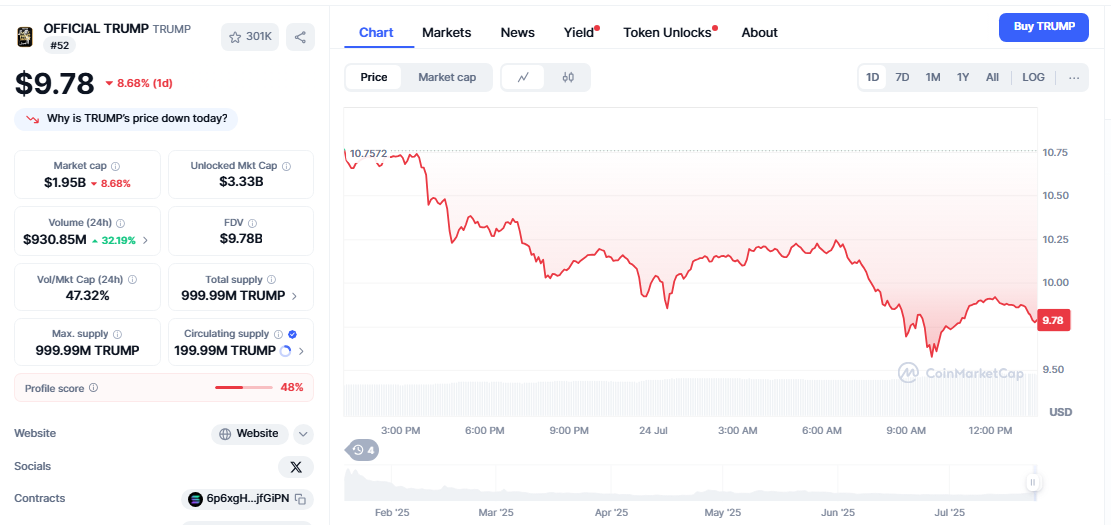Select All time range

click(992, 77)
